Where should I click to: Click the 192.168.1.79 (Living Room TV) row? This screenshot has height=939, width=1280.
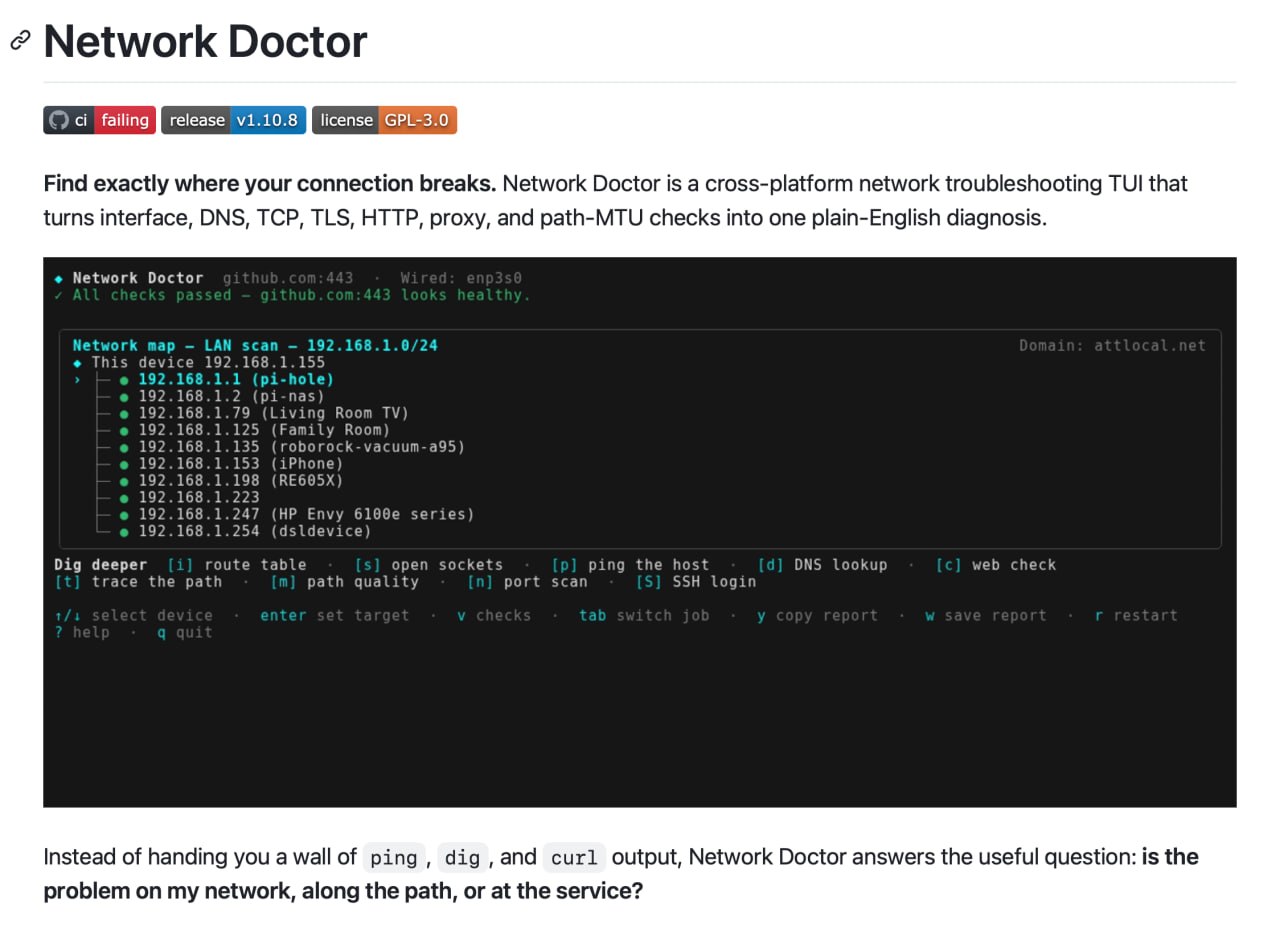(273, 413)
